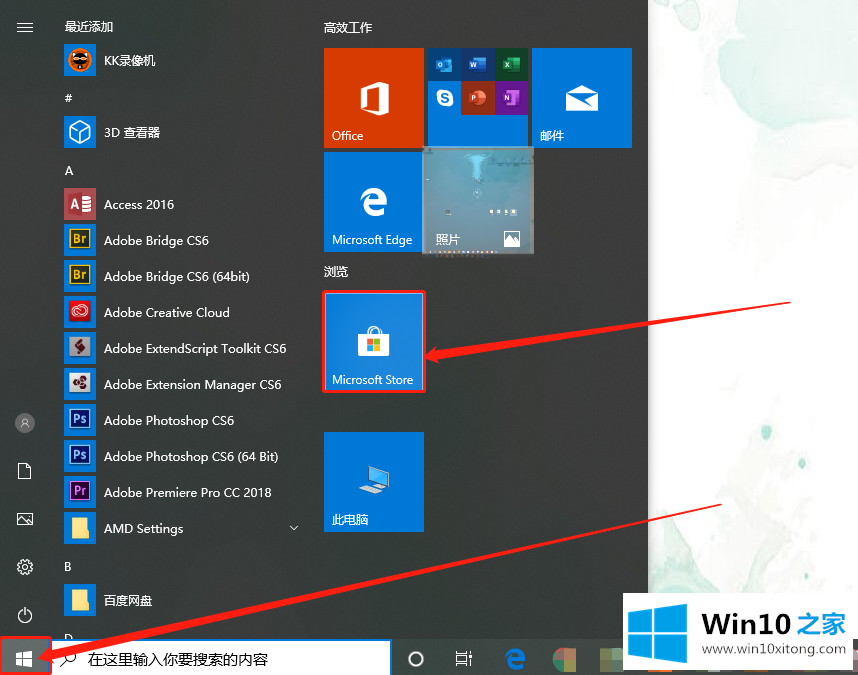Launch Microsoft Edge tile
Image resolution: width=858 pixels, height=675 pixels.
pyautogui.click(x=374, y=202)
